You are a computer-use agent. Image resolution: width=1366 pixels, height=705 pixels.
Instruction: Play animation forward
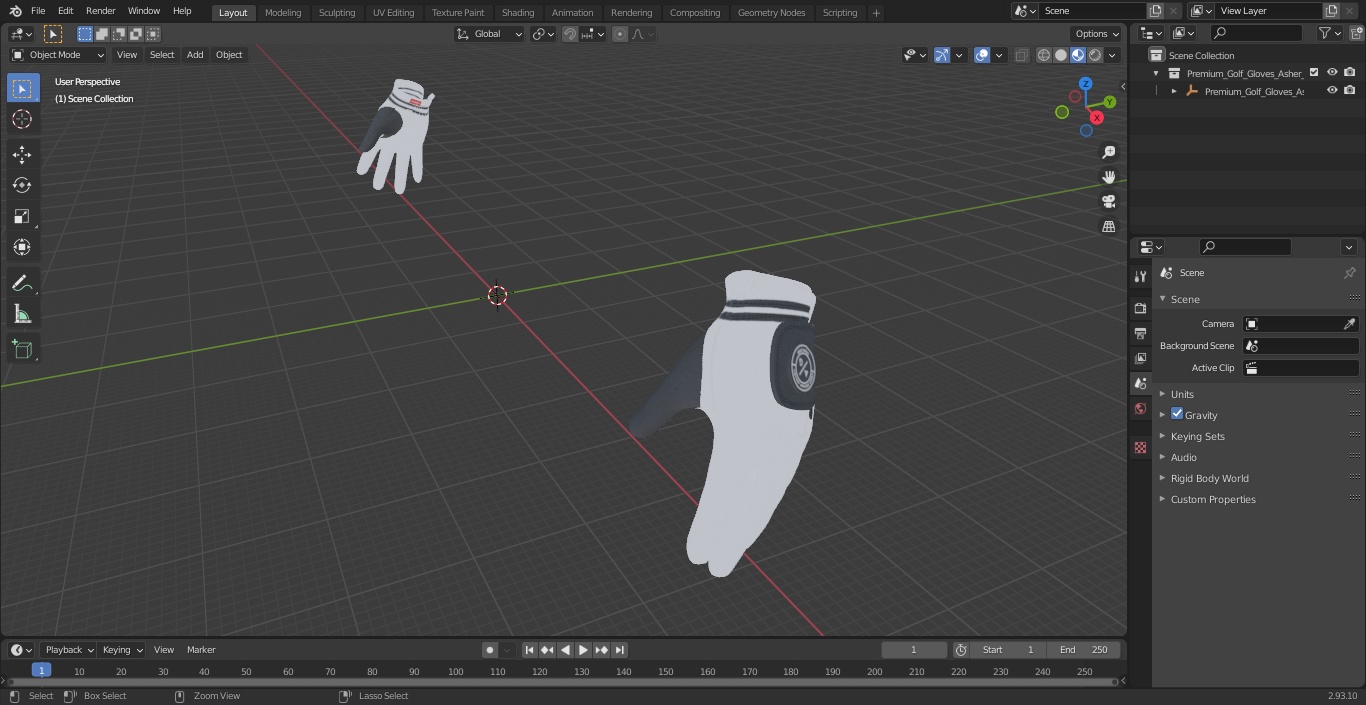583,650
